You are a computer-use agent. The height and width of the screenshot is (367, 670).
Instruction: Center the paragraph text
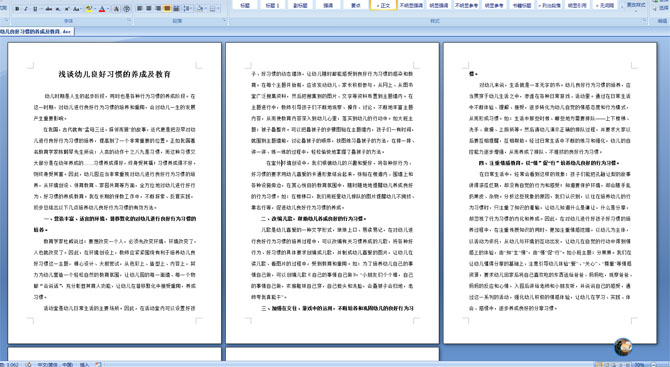[149, 8]
